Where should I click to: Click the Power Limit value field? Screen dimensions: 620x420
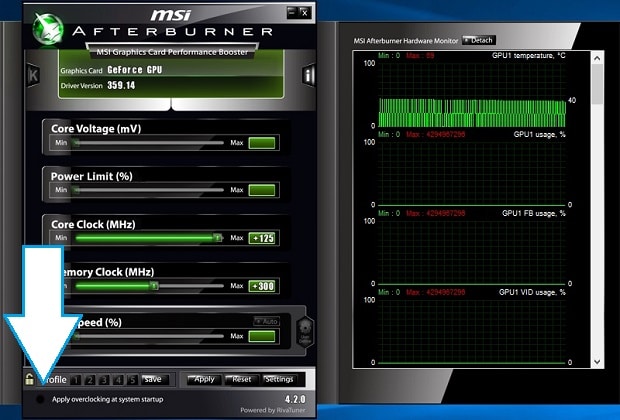coord(262,190)
